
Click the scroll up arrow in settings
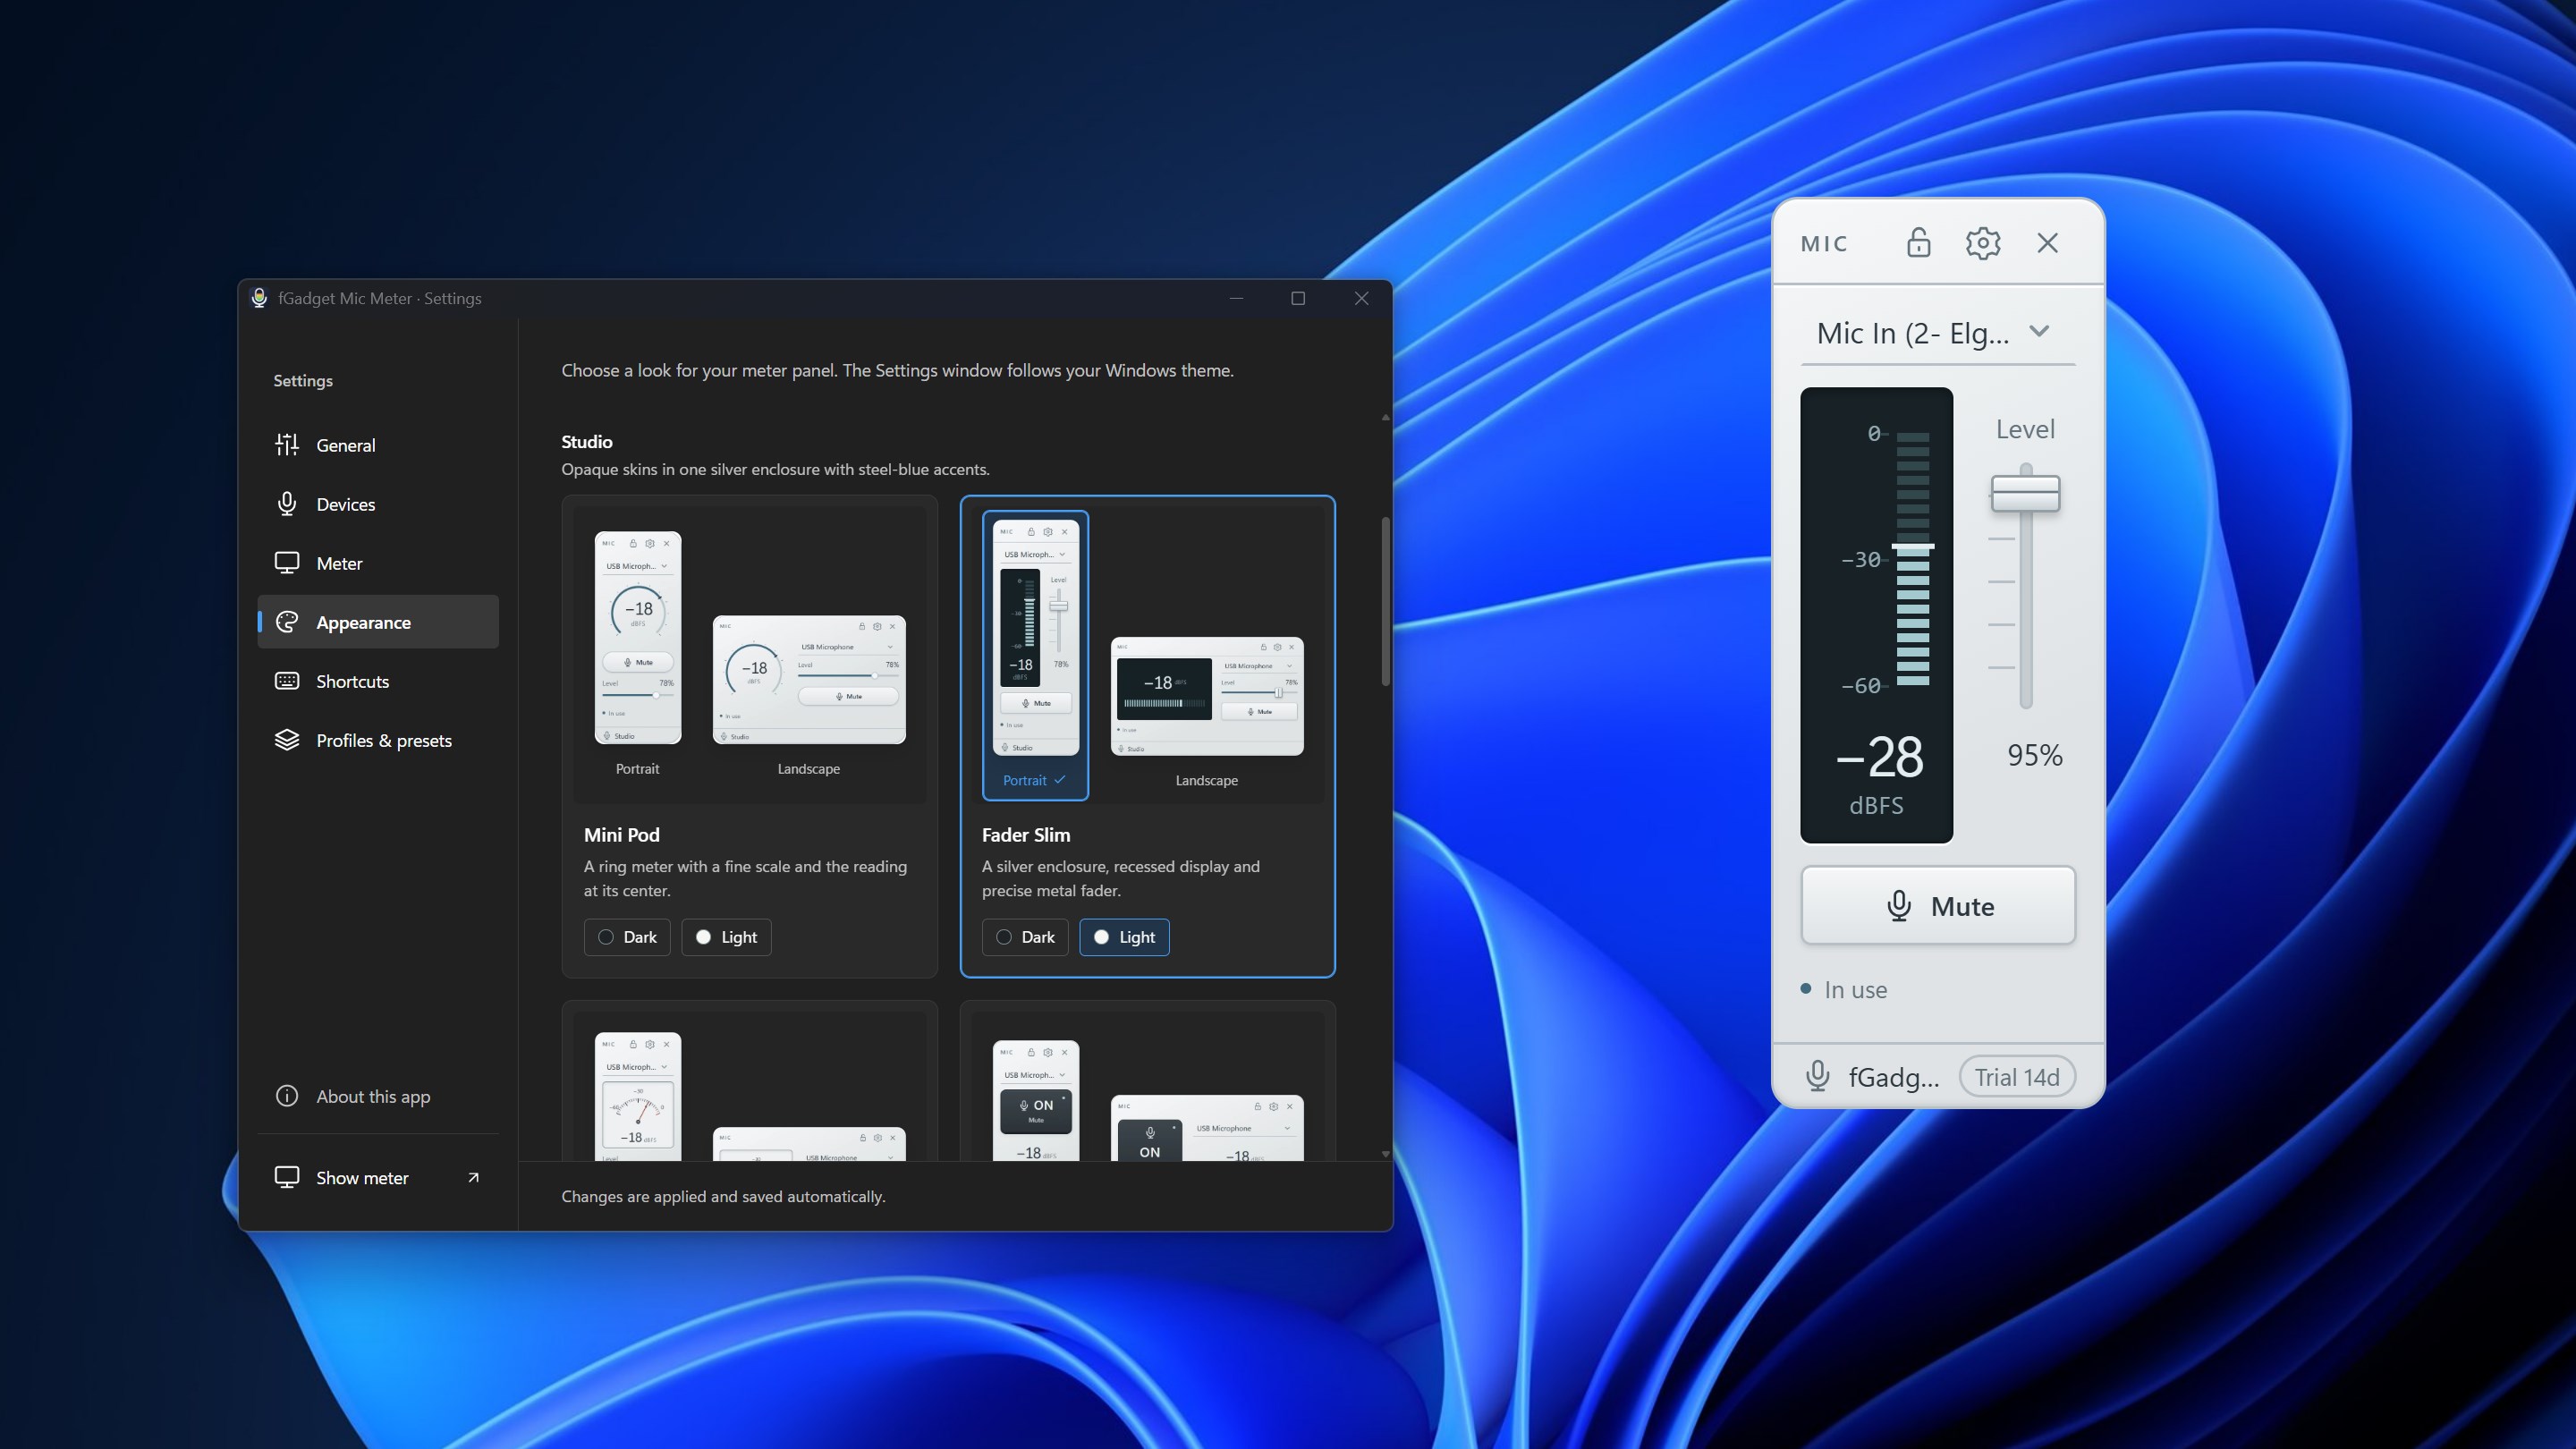pyautogui.click(x=1385, y=417)
